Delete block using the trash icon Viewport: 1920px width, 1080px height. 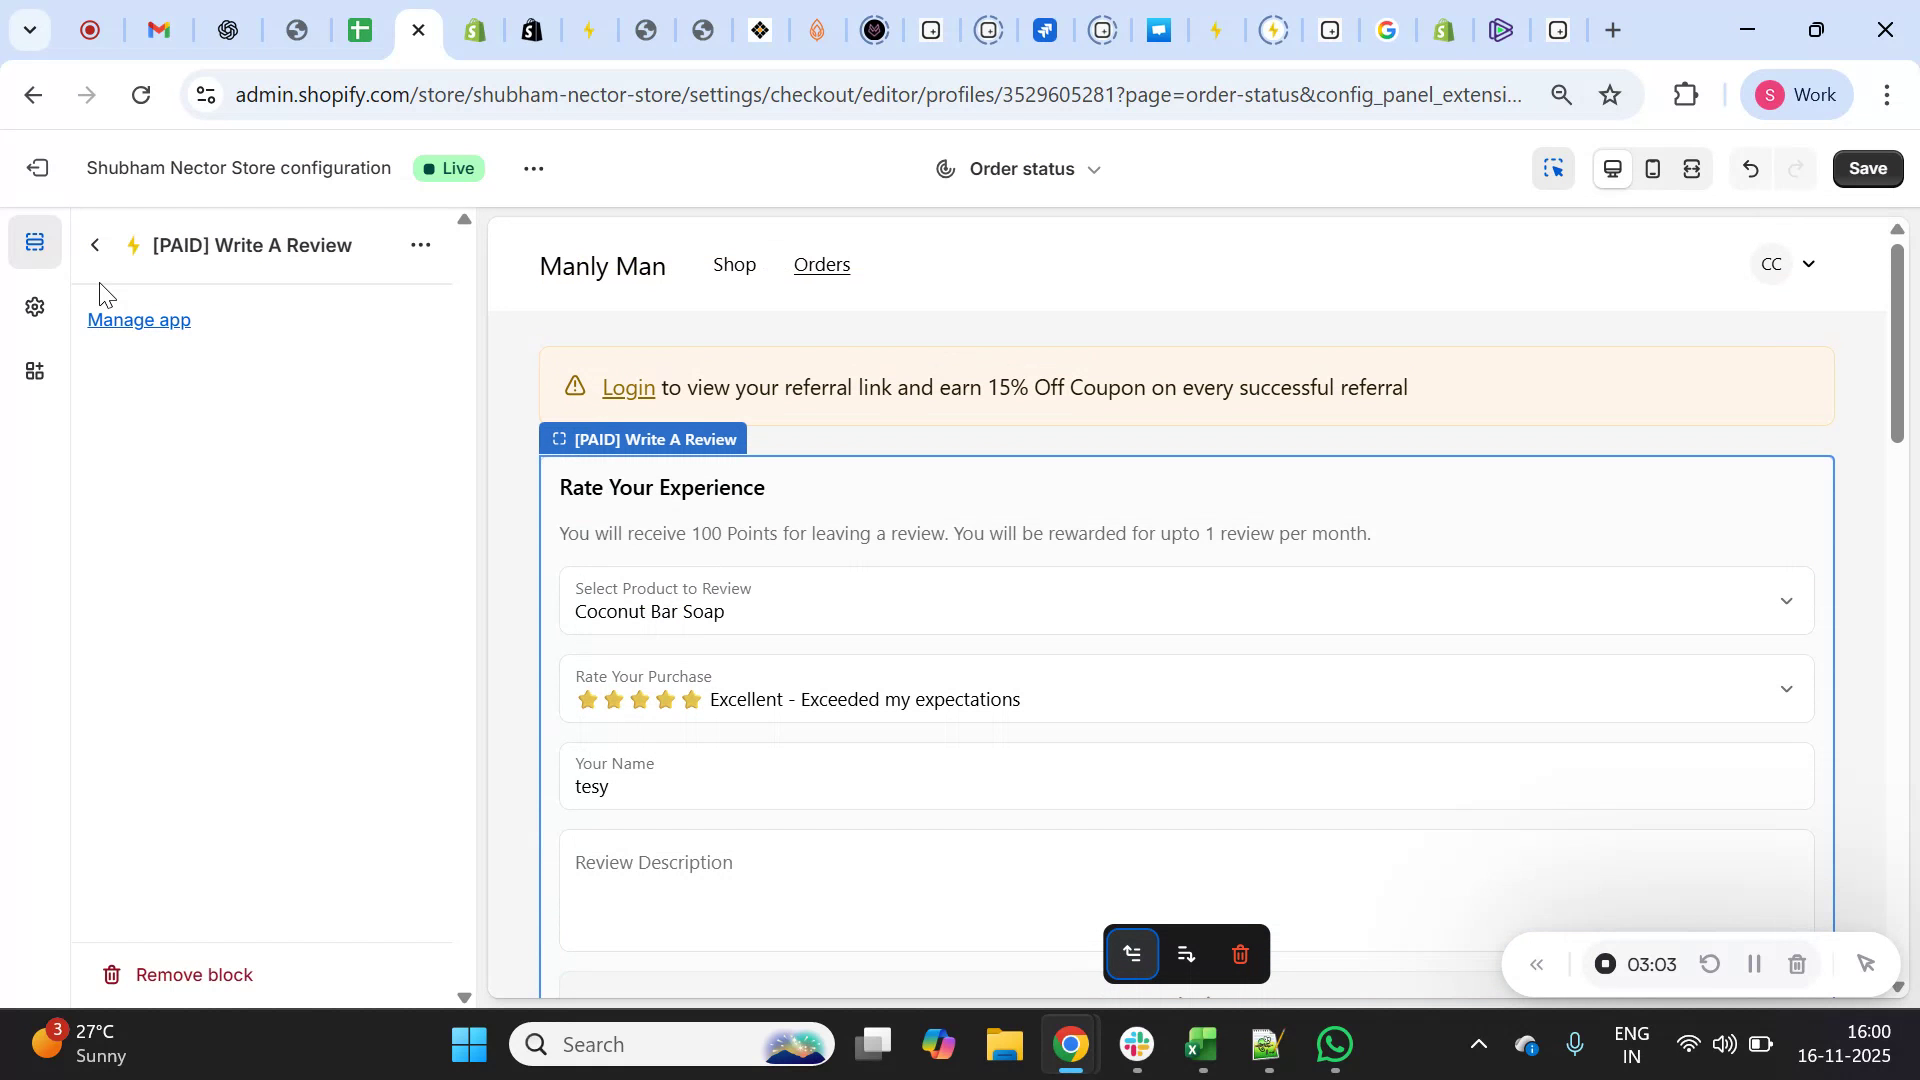(1240, 954)
